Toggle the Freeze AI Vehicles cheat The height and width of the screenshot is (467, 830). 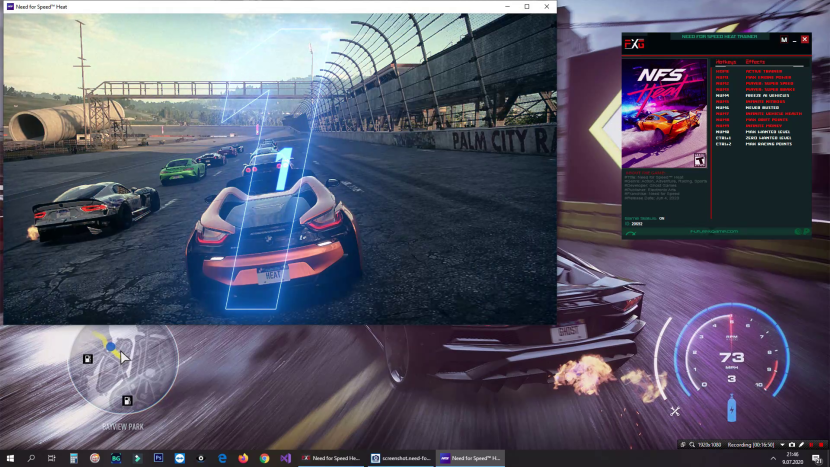click(x=765, y=95)
